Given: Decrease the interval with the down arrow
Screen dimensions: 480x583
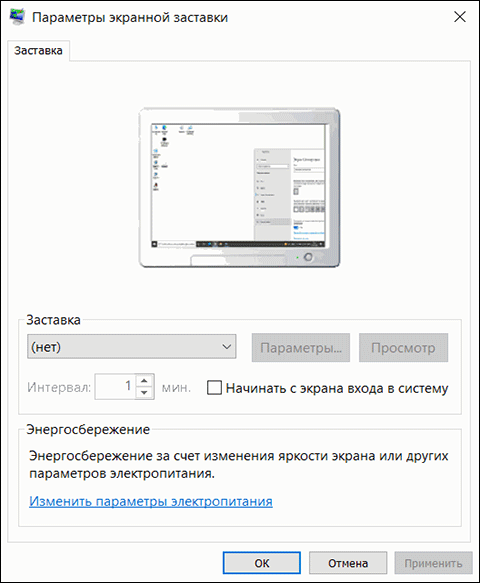Looking at the screenshot, I should (x=145, y=393).
